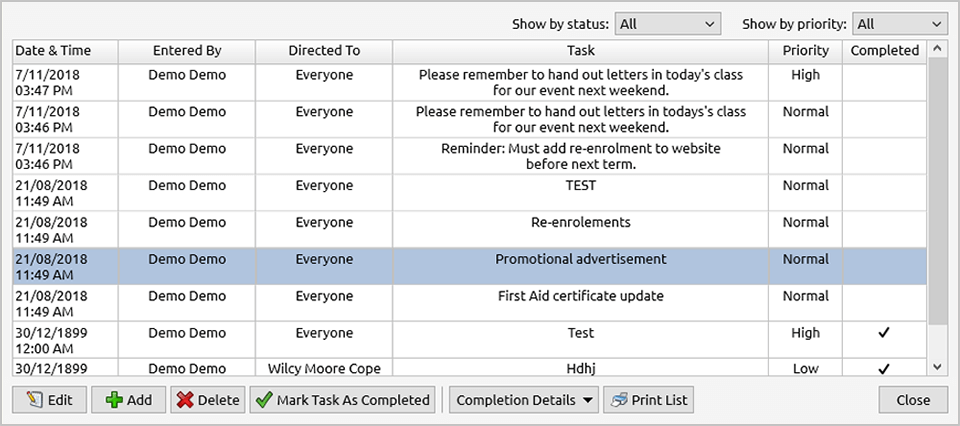The width and height of the screenshot is (960, 426).
Task: Select the Re-enrolements task row
Action: click(x=580, y=222)
